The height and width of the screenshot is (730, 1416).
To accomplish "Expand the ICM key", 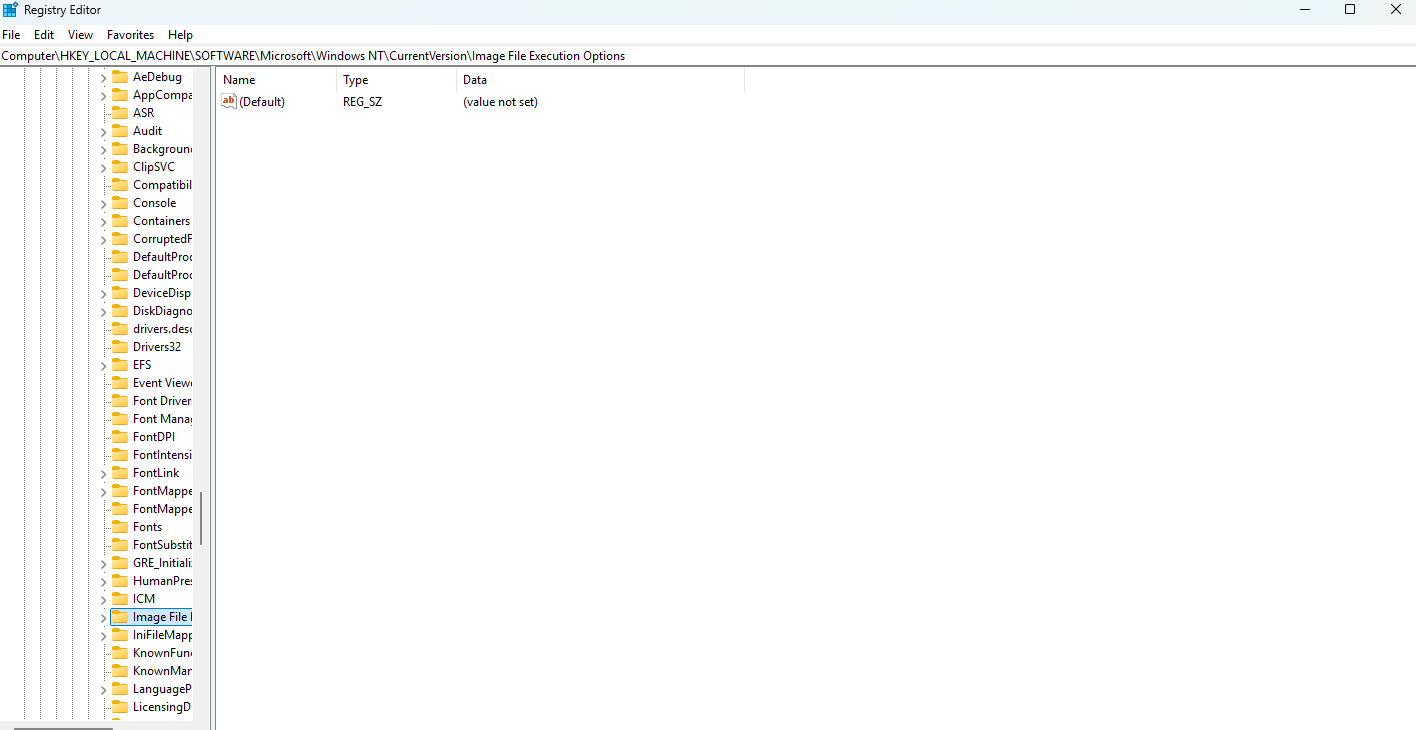I will tap(103, 600).
